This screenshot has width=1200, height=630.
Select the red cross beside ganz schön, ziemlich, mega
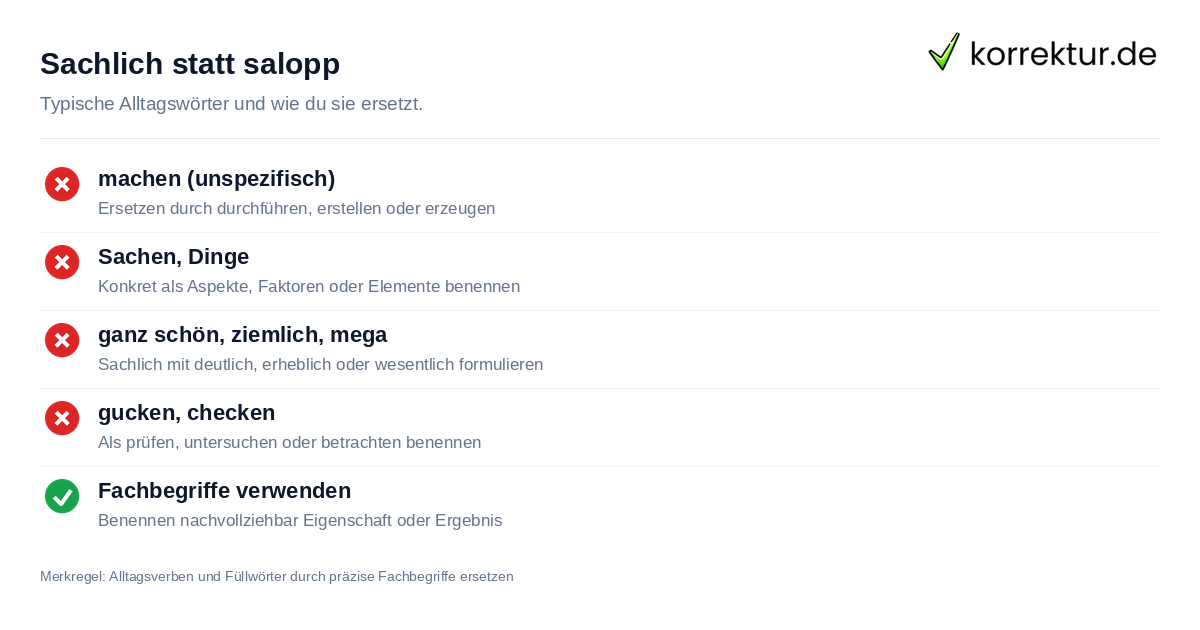pos(62,340)
